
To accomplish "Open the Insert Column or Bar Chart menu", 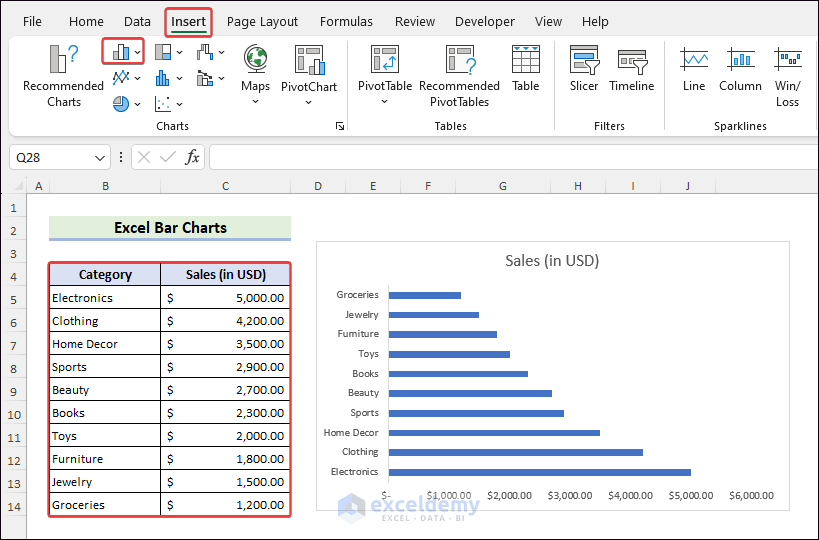I will pyautogui.click(x=124, y=52).
